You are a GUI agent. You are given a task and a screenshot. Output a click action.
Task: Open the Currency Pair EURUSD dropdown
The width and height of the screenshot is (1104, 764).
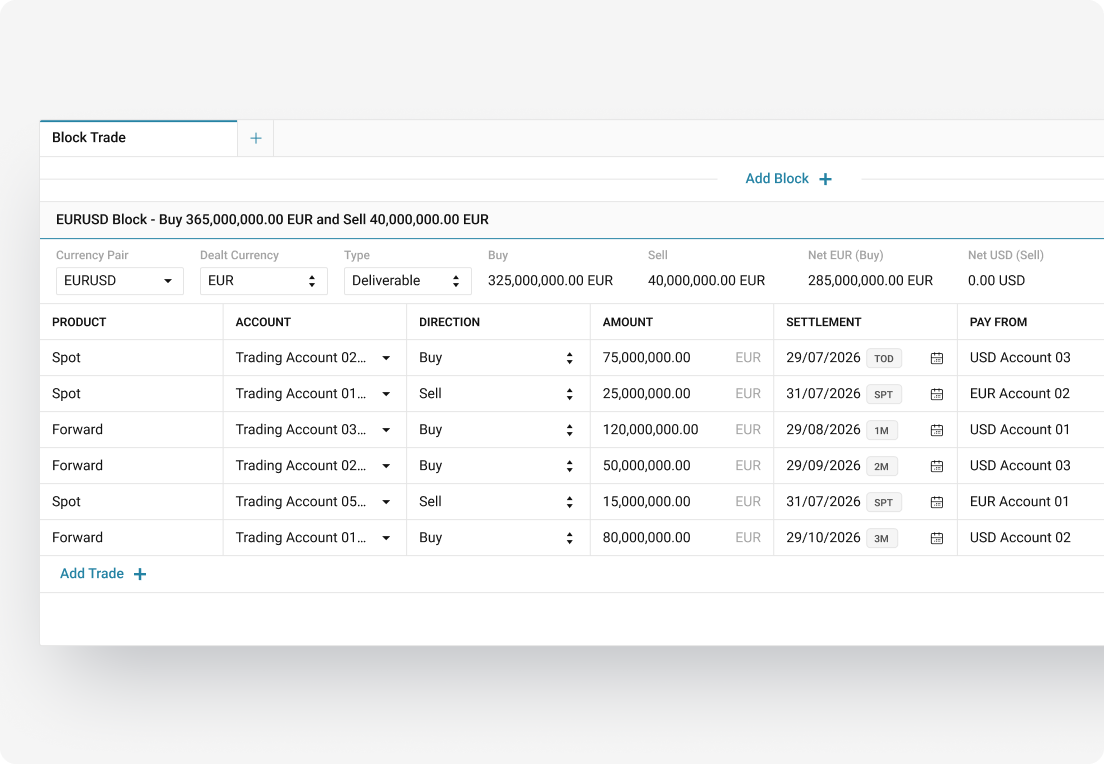pos(120,280)
